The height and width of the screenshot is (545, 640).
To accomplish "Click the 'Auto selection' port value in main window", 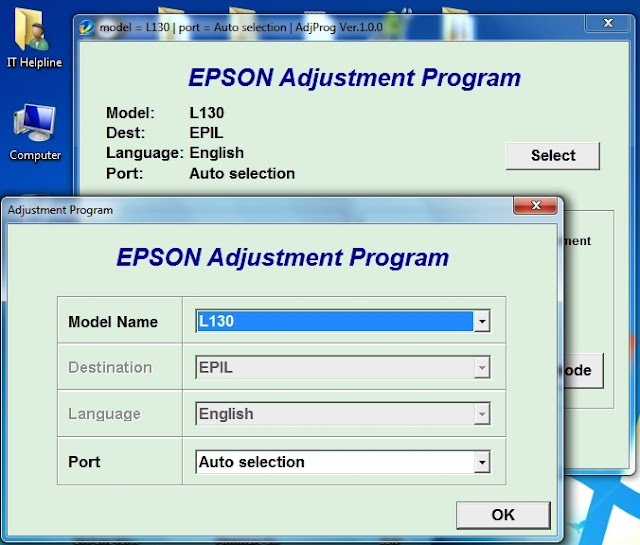I will [242, 174].
